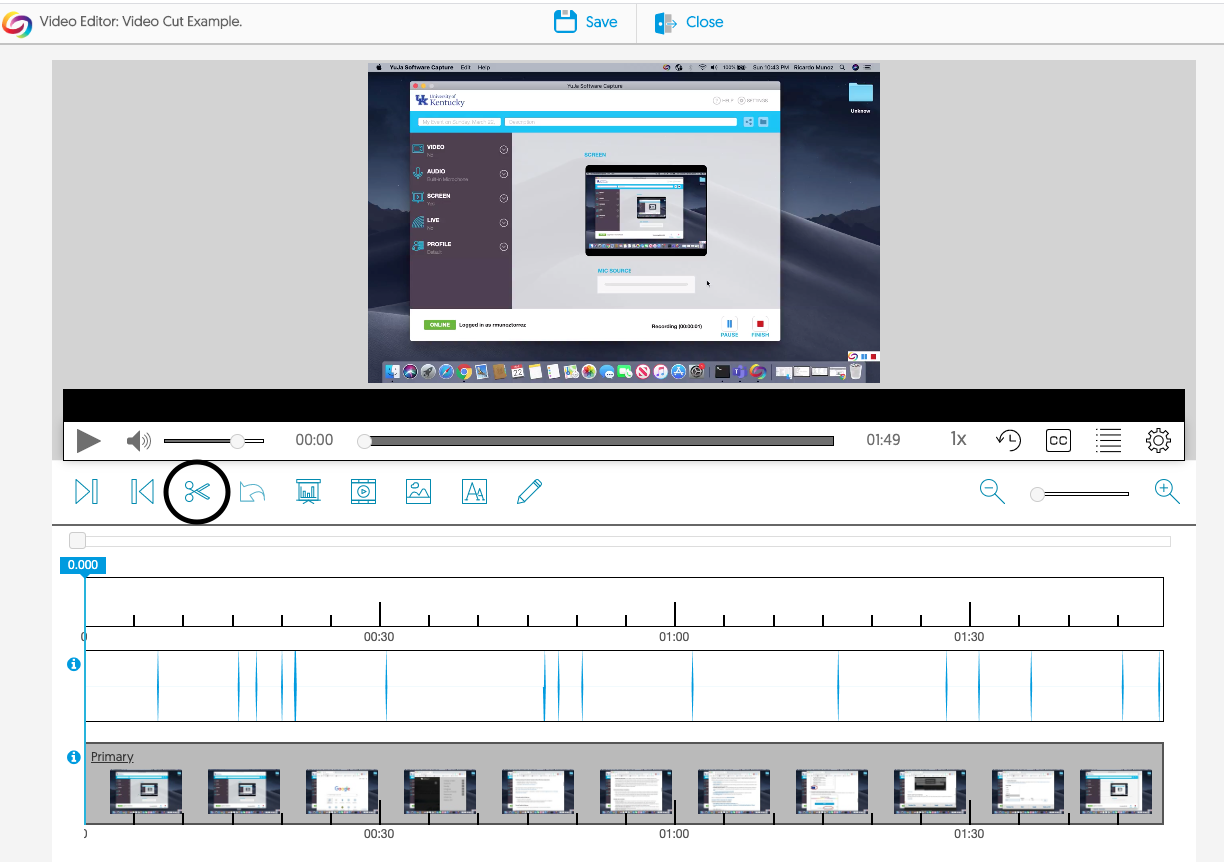The width and height of the screenshot is (1224, 862).
Task: Click the video preview area
Action: (x=624, y=222)
